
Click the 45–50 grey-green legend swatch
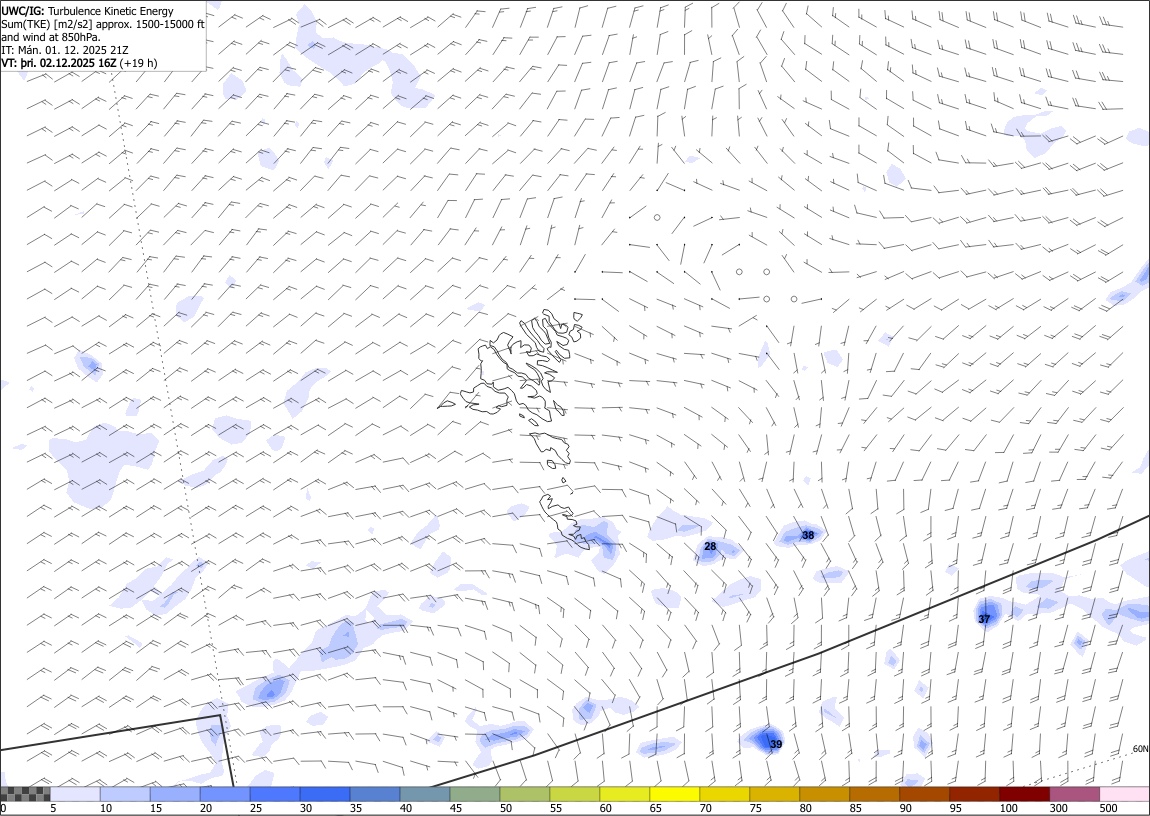click(475, 794)
